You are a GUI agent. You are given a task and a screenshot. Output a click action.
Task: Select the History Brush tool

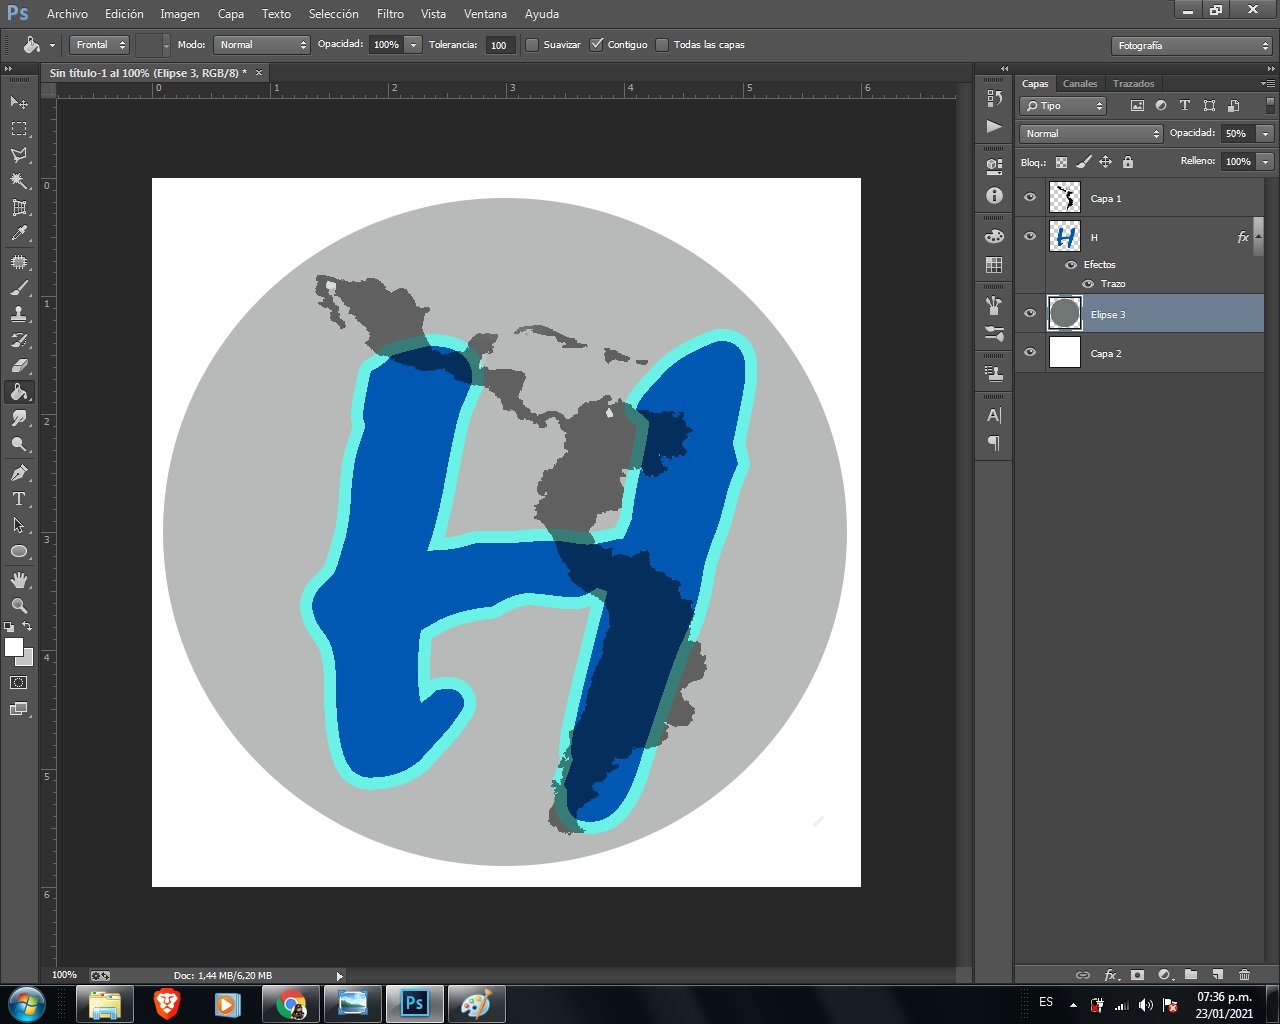[19, 340]
